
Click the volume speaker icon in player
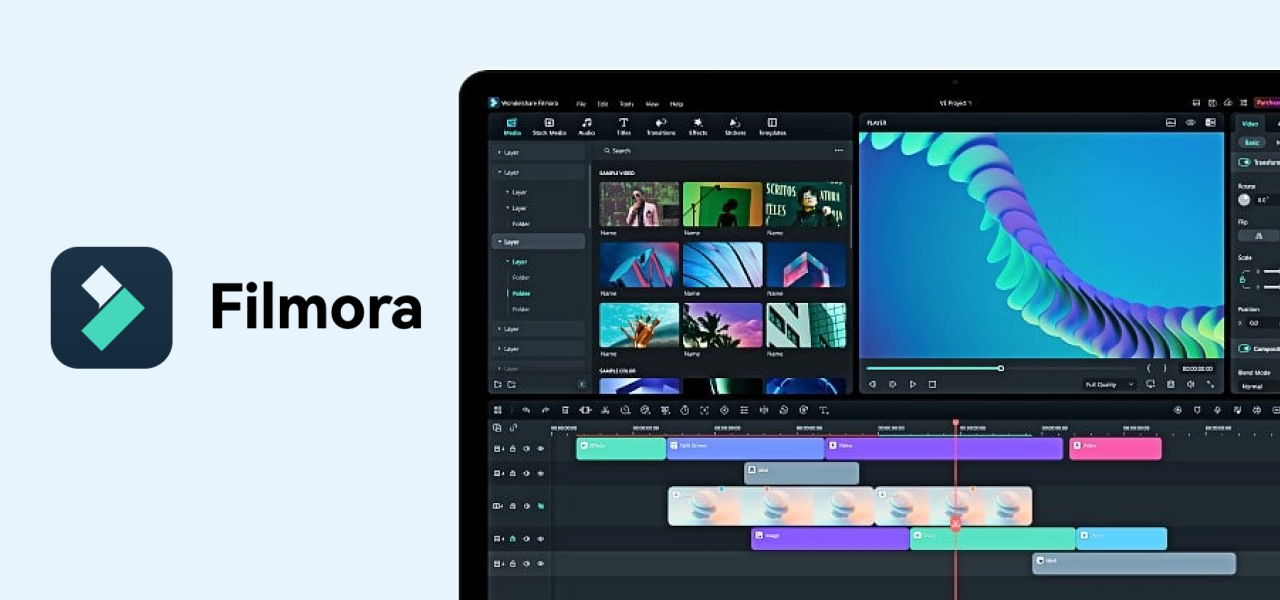pos(1190,384)
